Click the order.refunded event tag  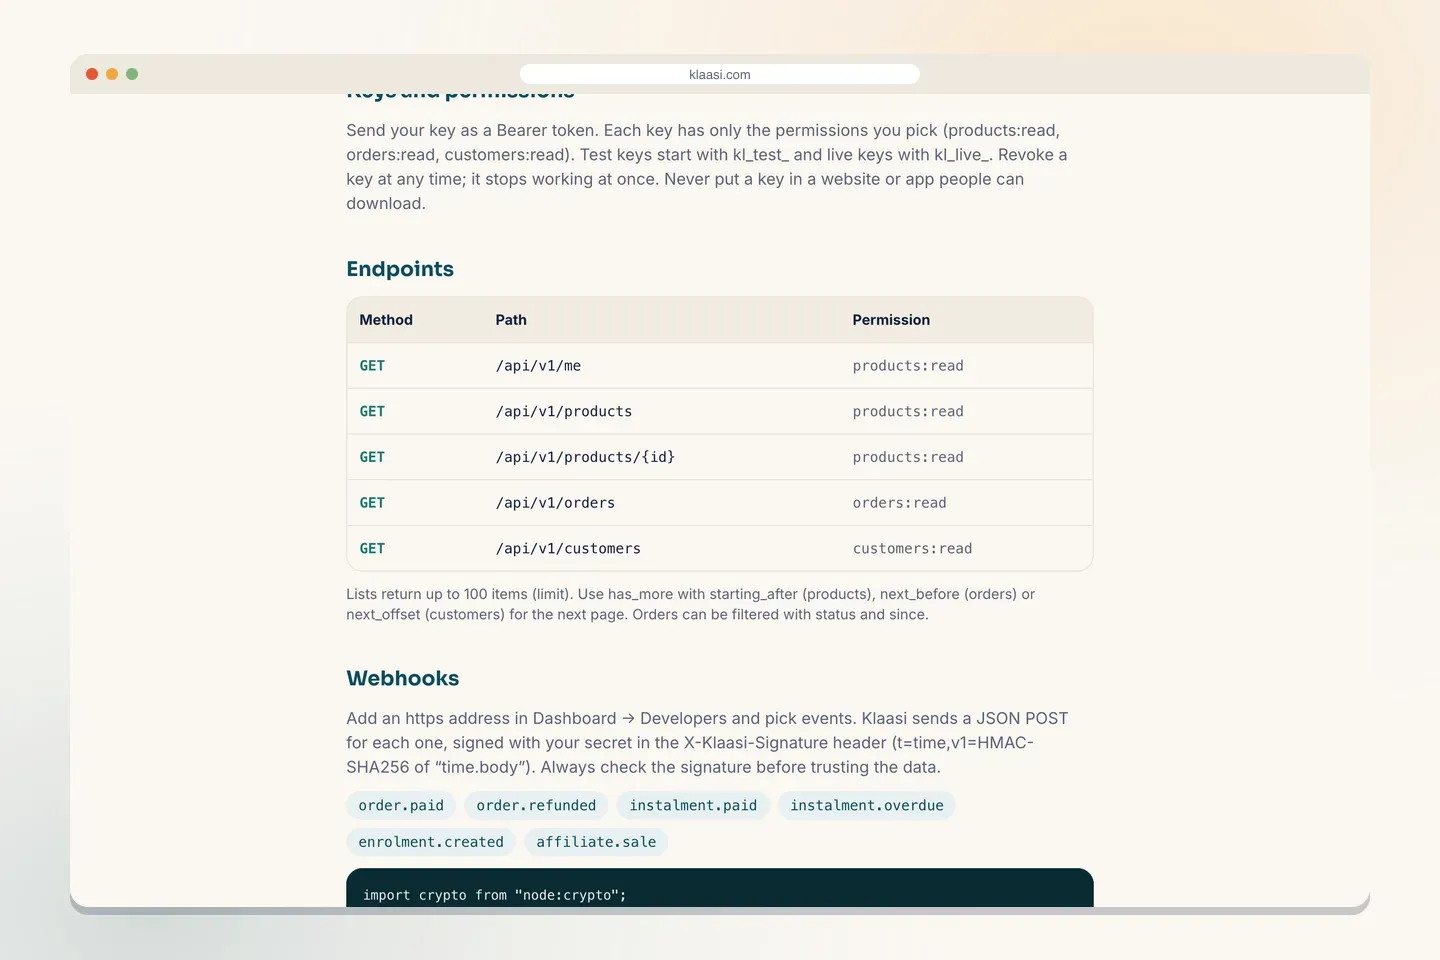point(536,806)
